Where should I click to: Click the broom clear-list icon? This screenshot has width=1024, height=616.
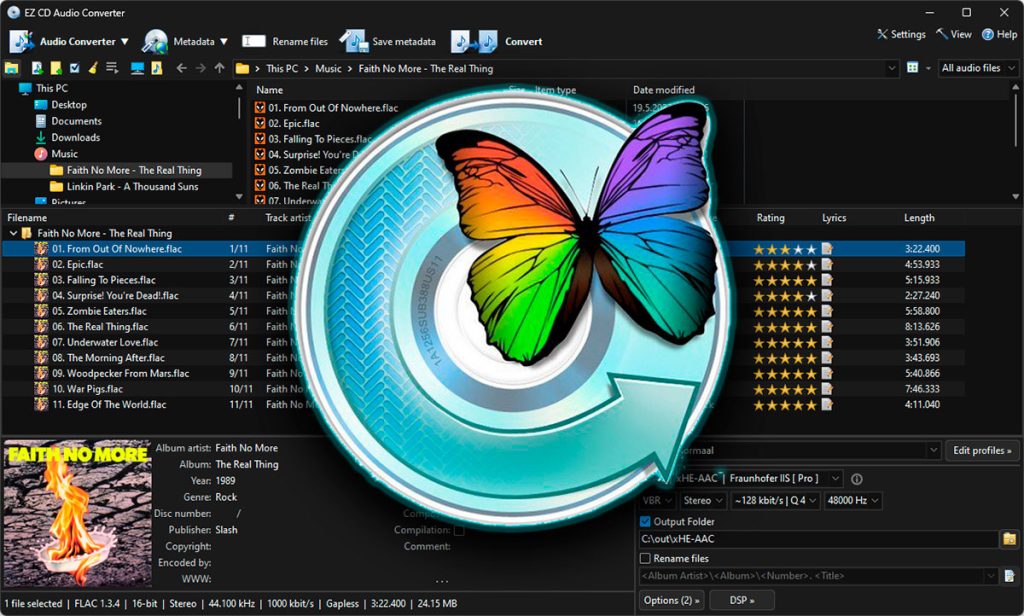pos(93,67)
